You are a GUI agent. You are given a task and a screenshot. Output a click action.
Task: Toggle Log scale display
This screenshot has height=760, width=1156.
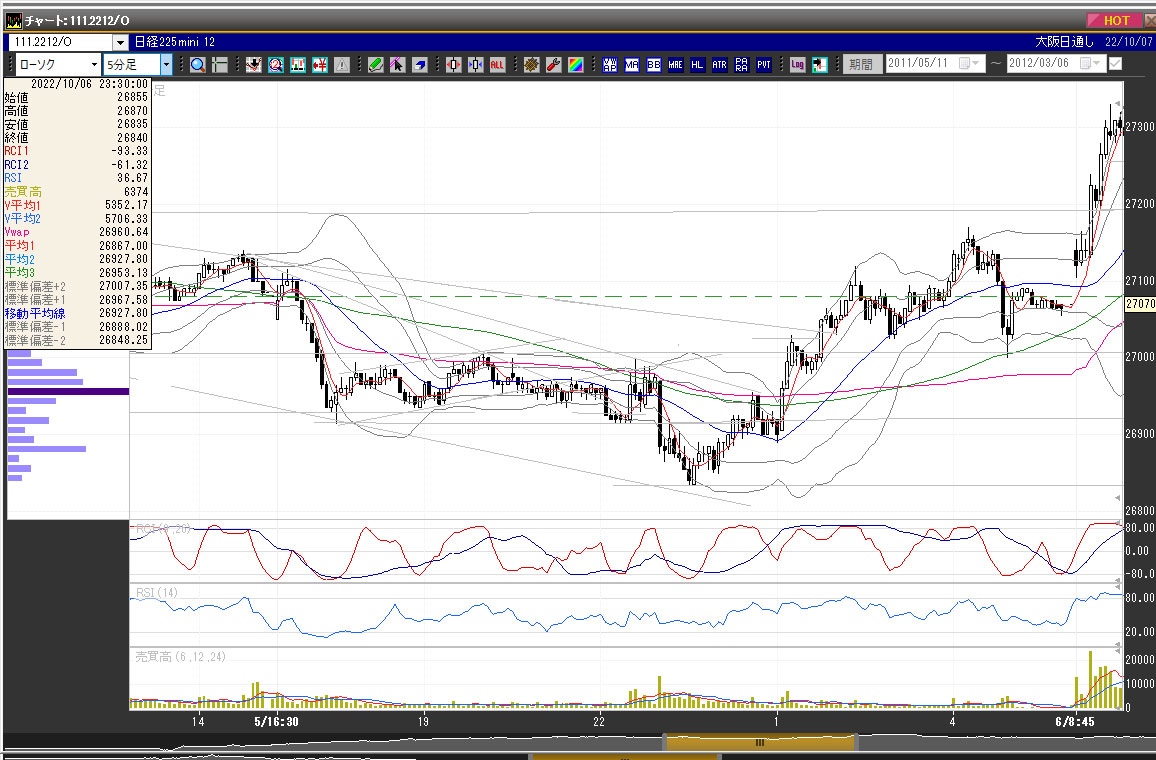[797, 65]
